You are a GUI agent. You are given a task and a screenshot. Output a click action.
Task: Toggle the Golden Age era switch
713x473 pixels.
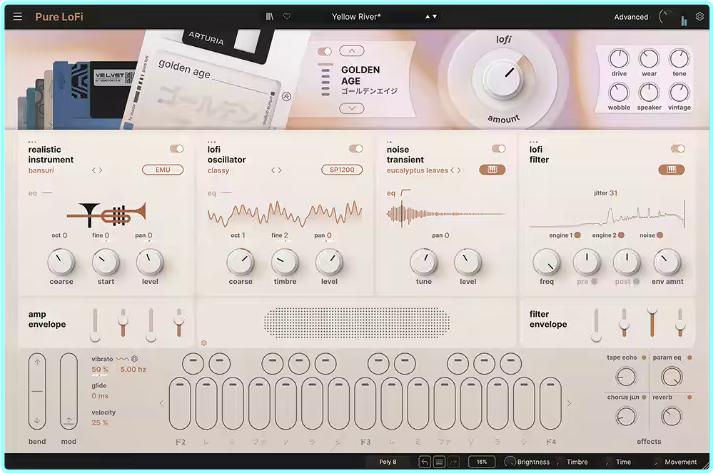(x=324, y=51)
